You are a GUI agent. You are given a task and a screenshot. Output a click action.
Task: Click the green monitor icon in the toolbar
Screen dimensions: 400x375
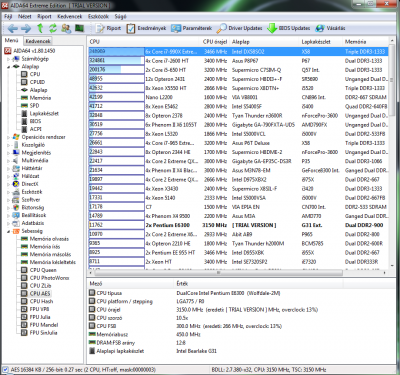[x=79, y=28]
